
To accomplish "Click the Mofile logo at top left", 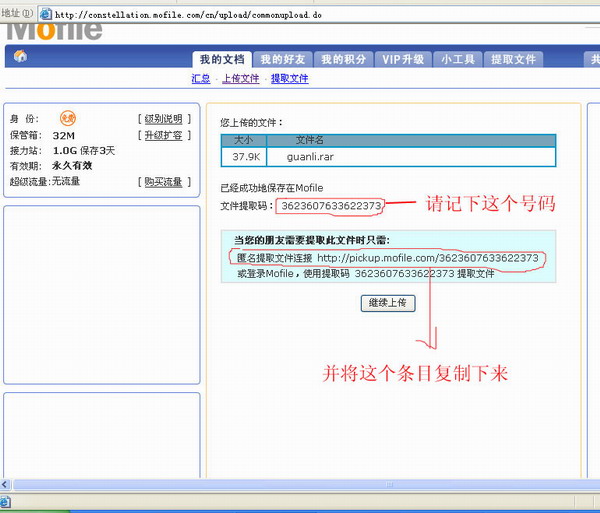I will 54,31.
